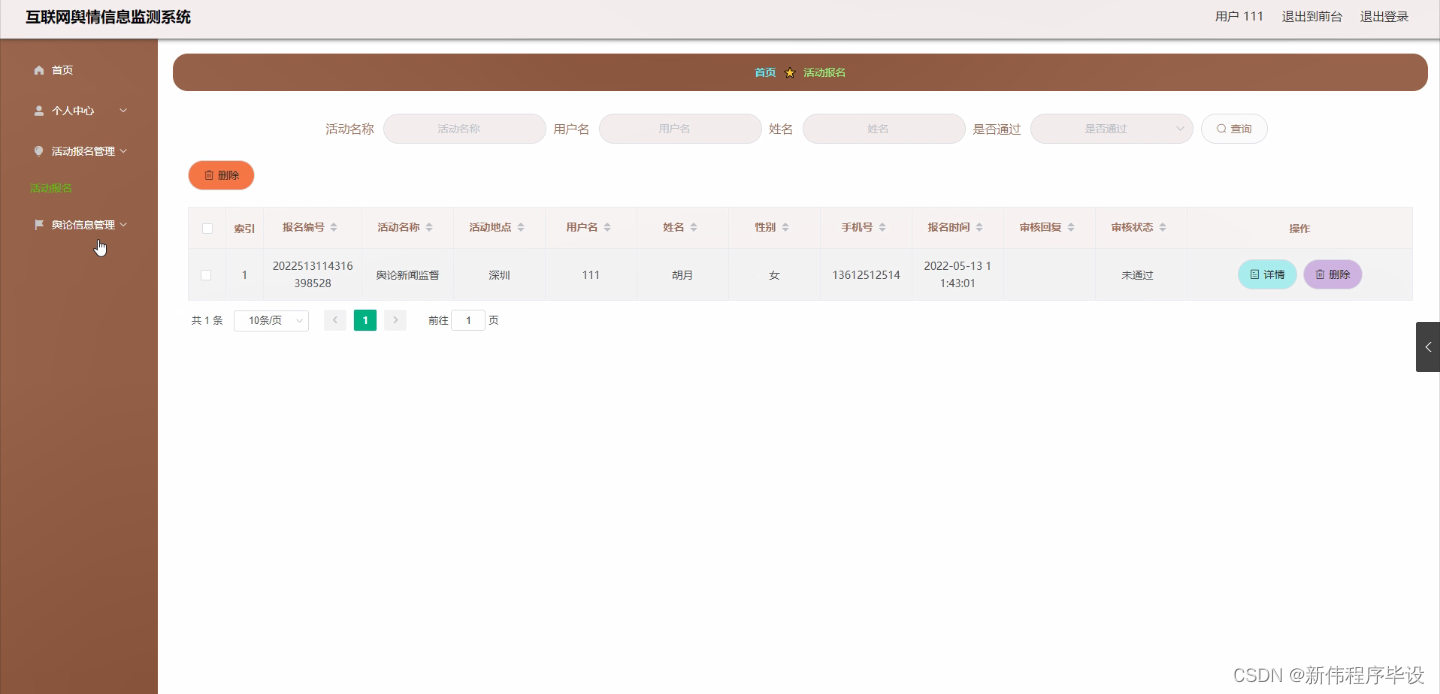Click 首页 link in the breadcrumb
Viewport: 1440px width, 694px height.
coord(765,73)
